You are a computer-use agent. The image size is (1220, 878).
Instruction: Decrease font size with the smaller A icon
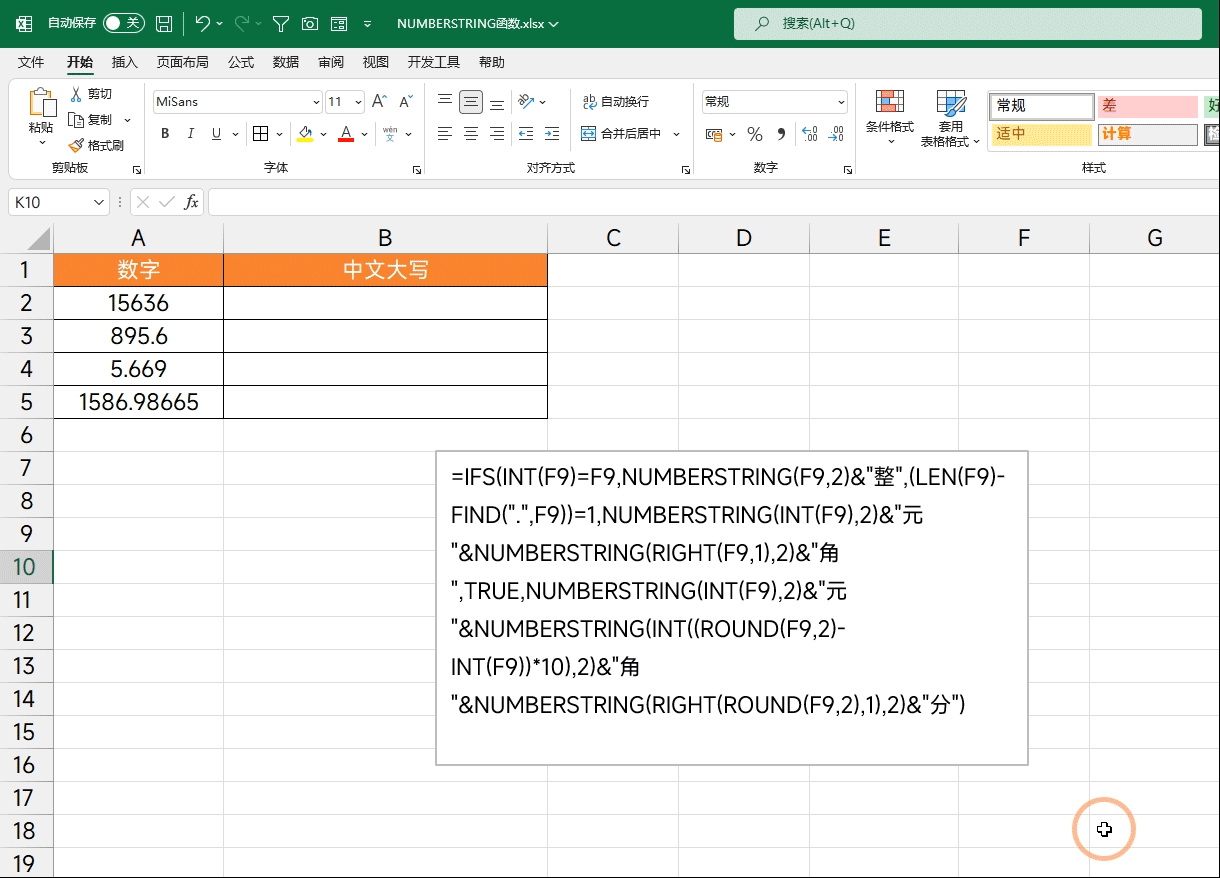click(405, 101)
